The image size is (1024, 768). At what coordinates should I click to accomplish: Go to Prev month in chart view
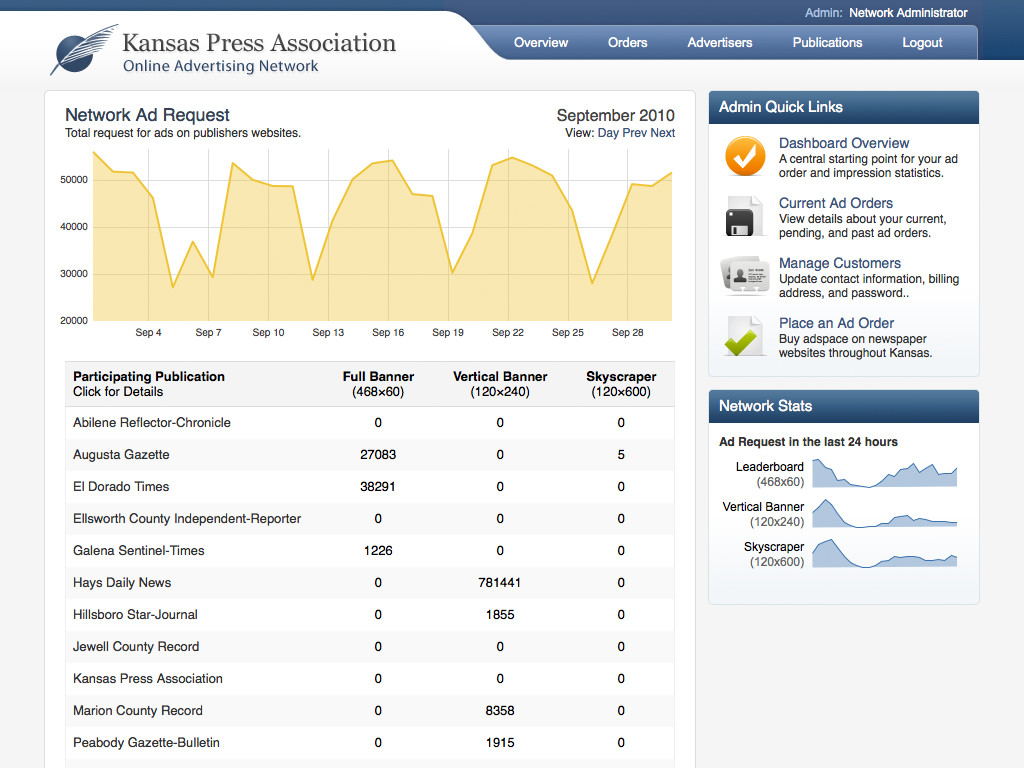coord(634,133)
